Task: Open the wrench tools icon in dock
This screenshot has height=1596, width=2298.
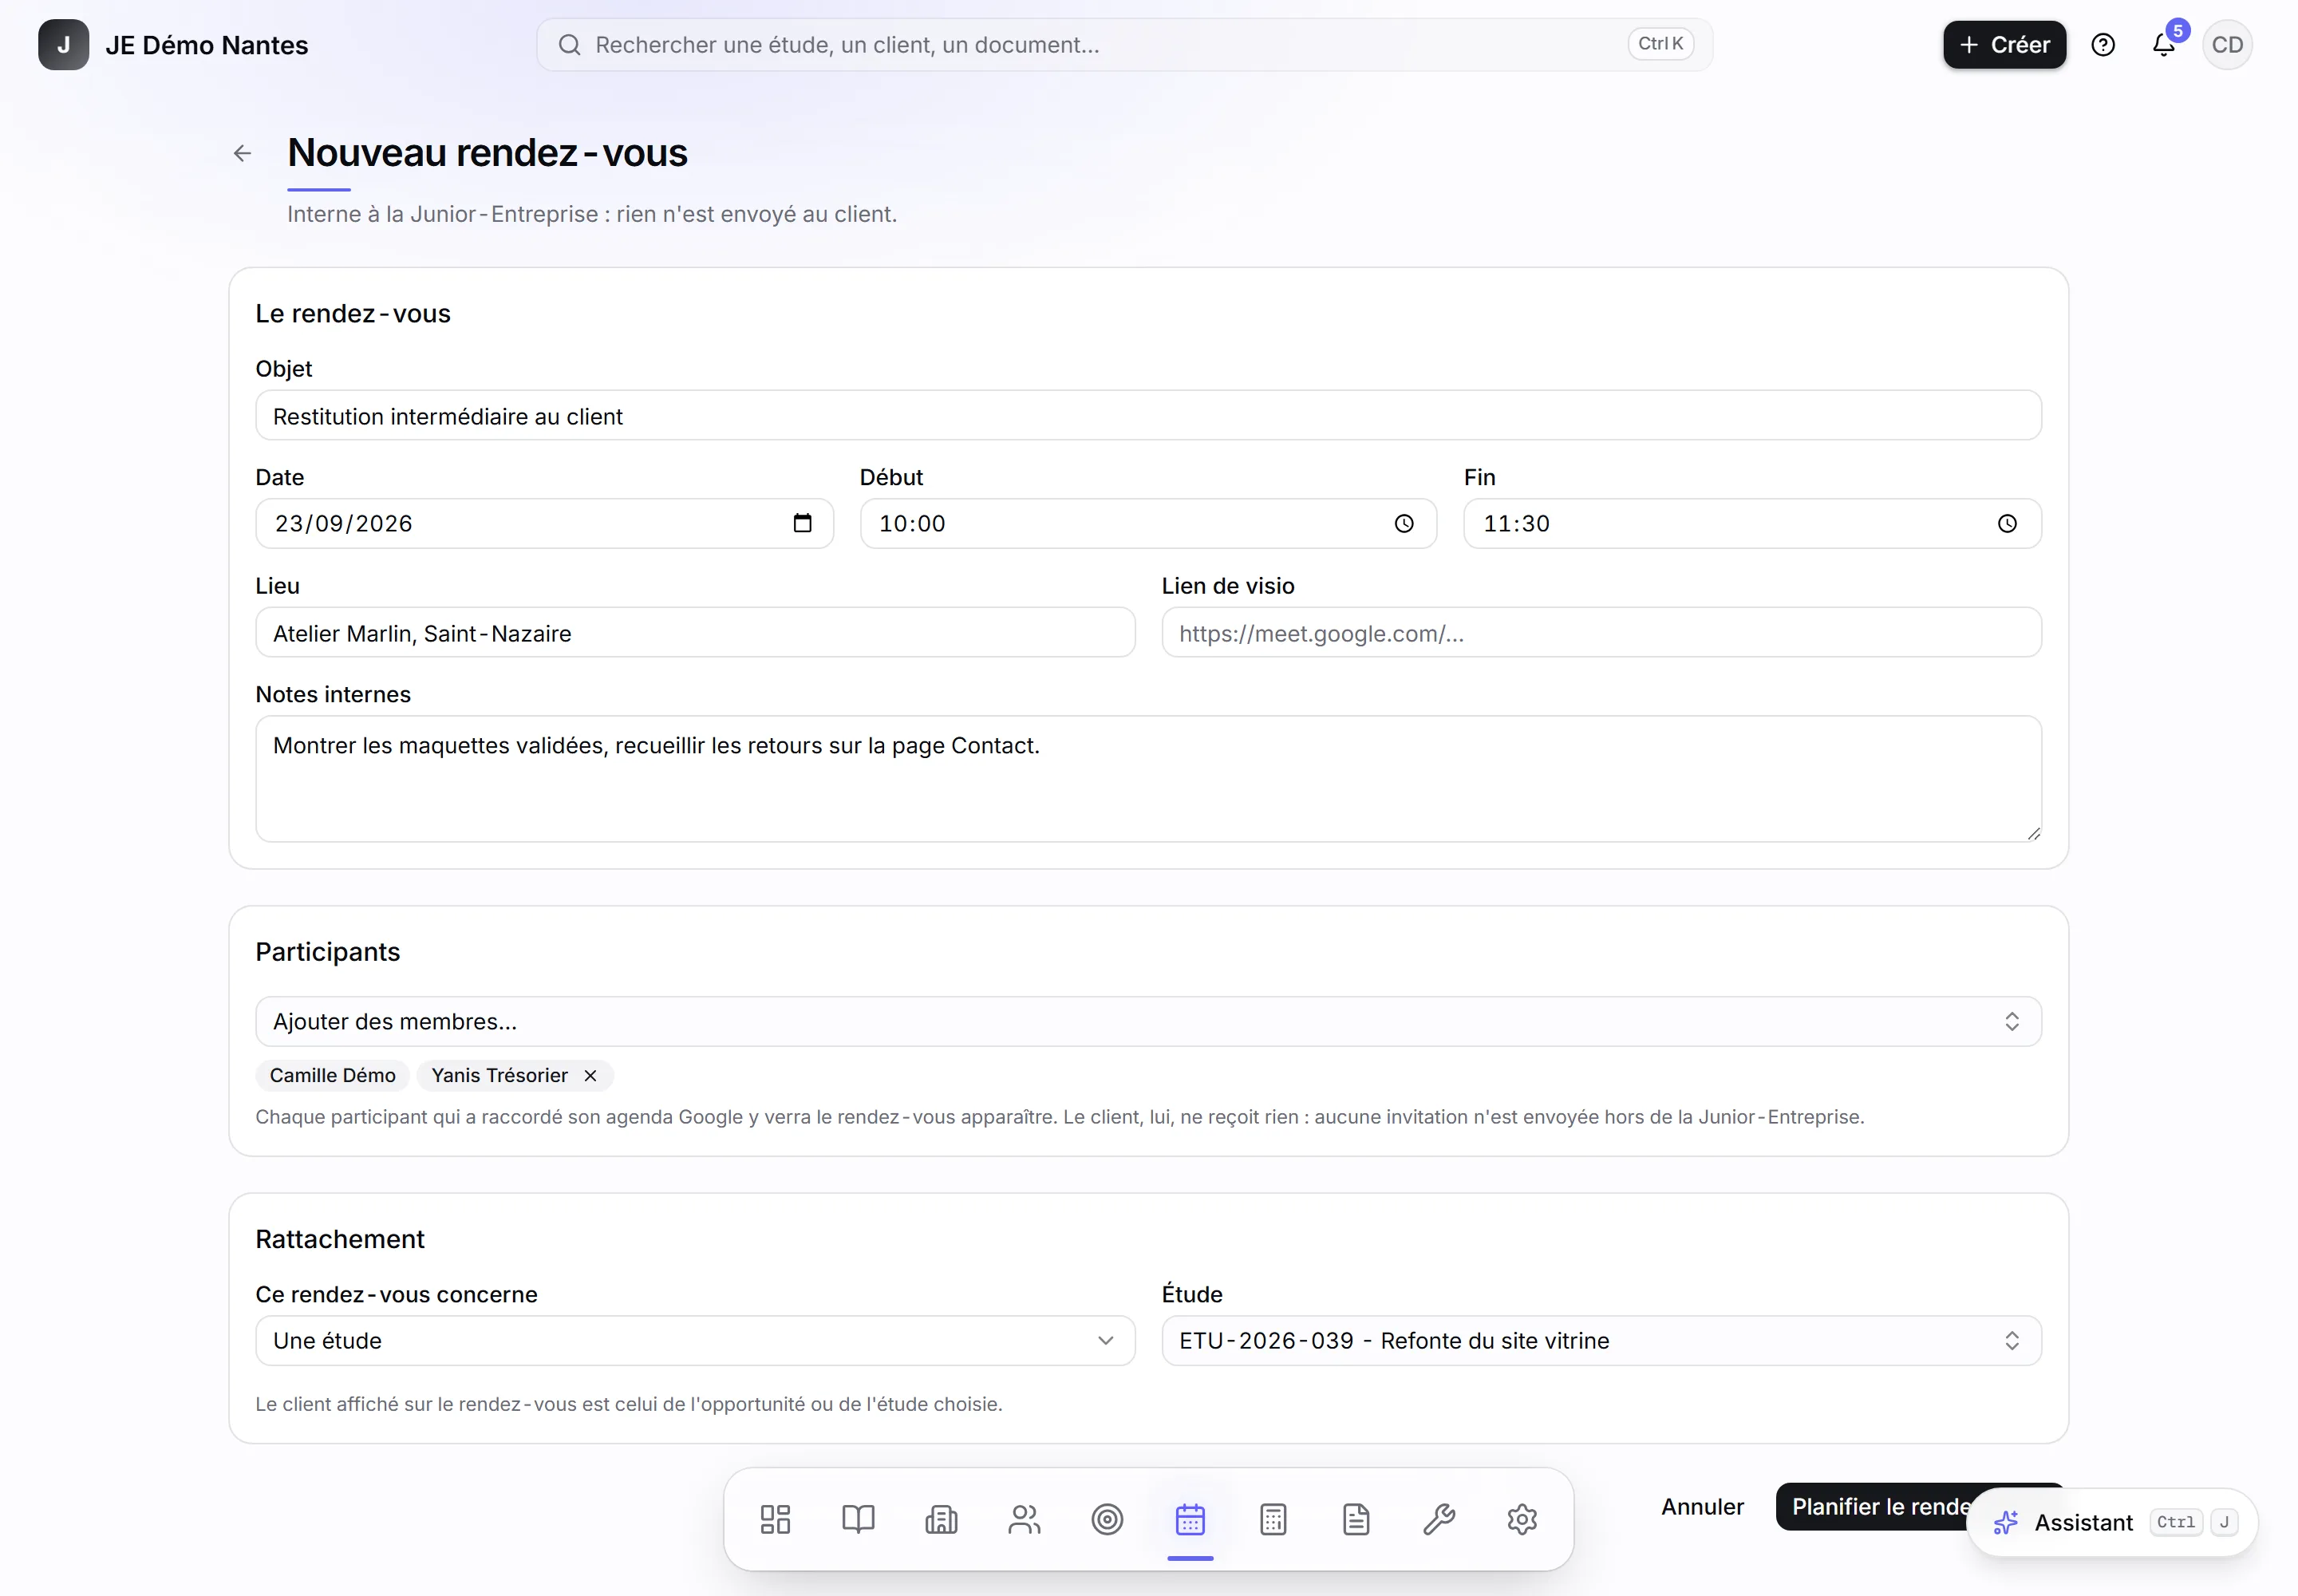Action: (1439, 1520)
